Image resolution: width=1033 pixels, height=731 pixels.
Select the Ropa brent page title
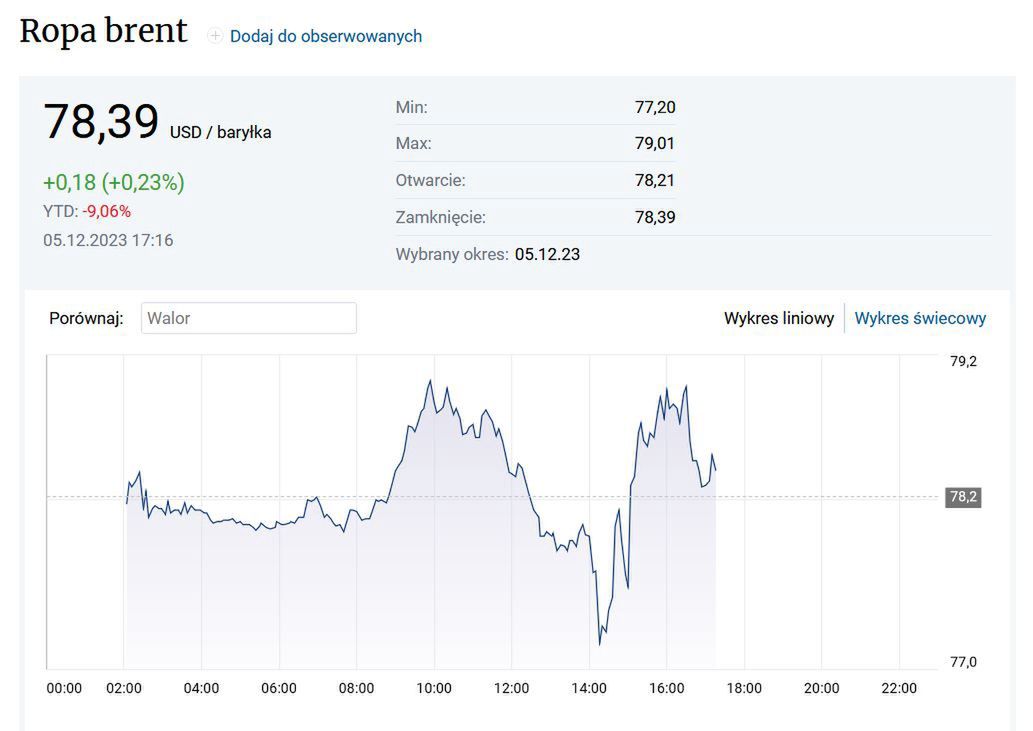(x=103, y=30)
